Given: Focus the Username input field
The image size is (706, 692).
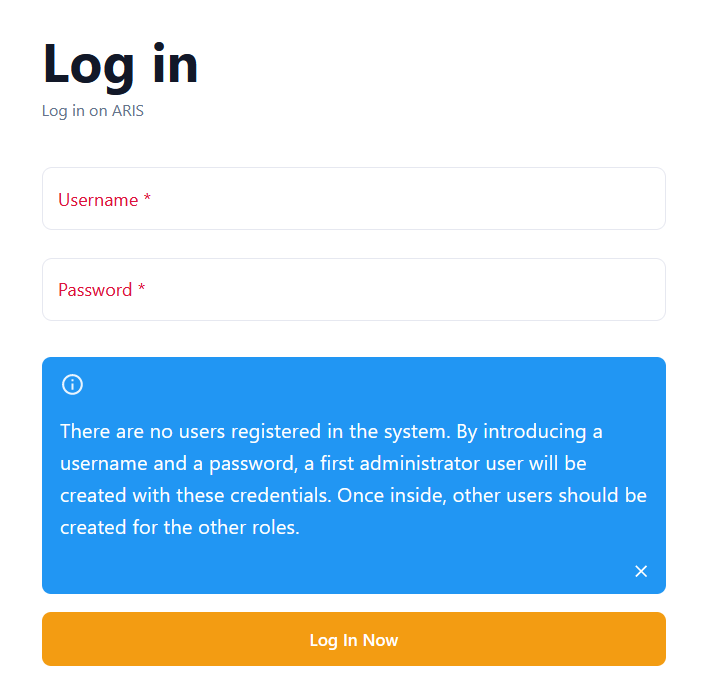Looking at the screenshot, I should [353, 199].
